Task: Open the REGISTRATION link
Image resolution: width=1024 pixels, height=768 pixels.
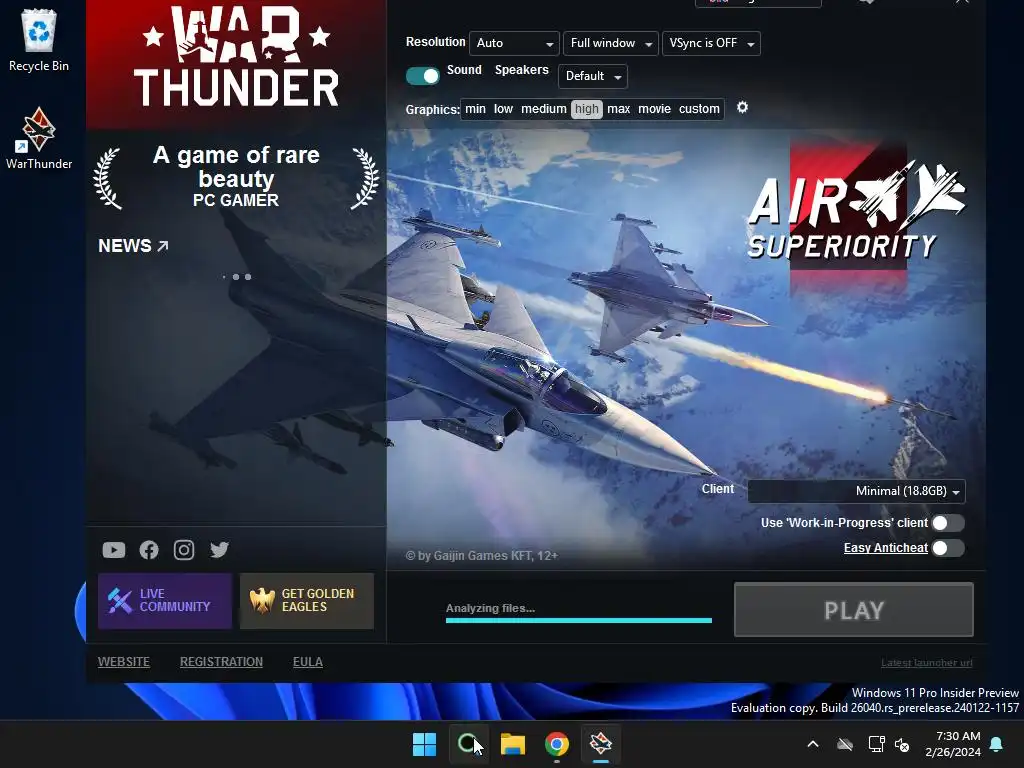Action: (x=221, y=662)
